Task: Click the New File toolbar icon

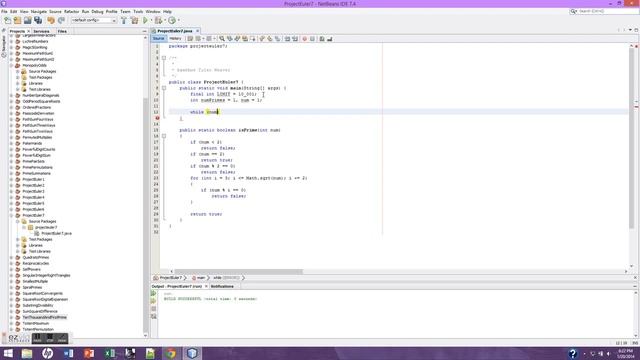Action: tap(7, 20)
